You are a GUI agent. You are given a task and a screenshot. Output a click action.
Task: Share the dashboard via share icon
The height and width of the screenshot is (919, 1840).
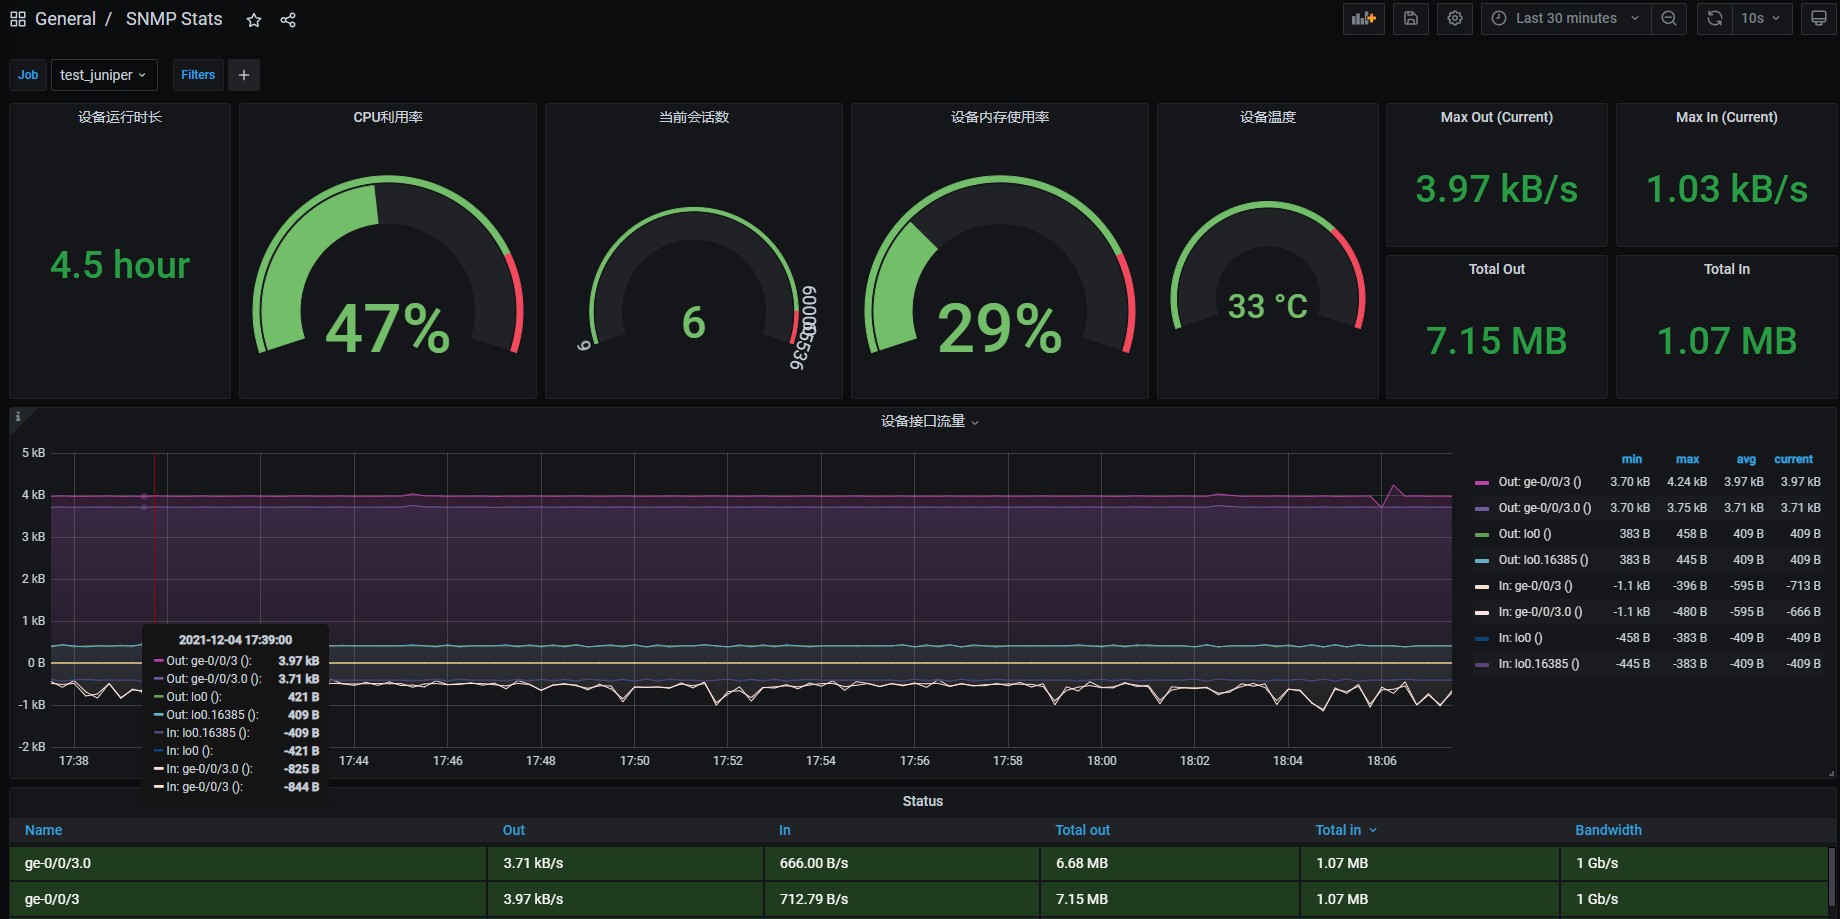point(288,20)
